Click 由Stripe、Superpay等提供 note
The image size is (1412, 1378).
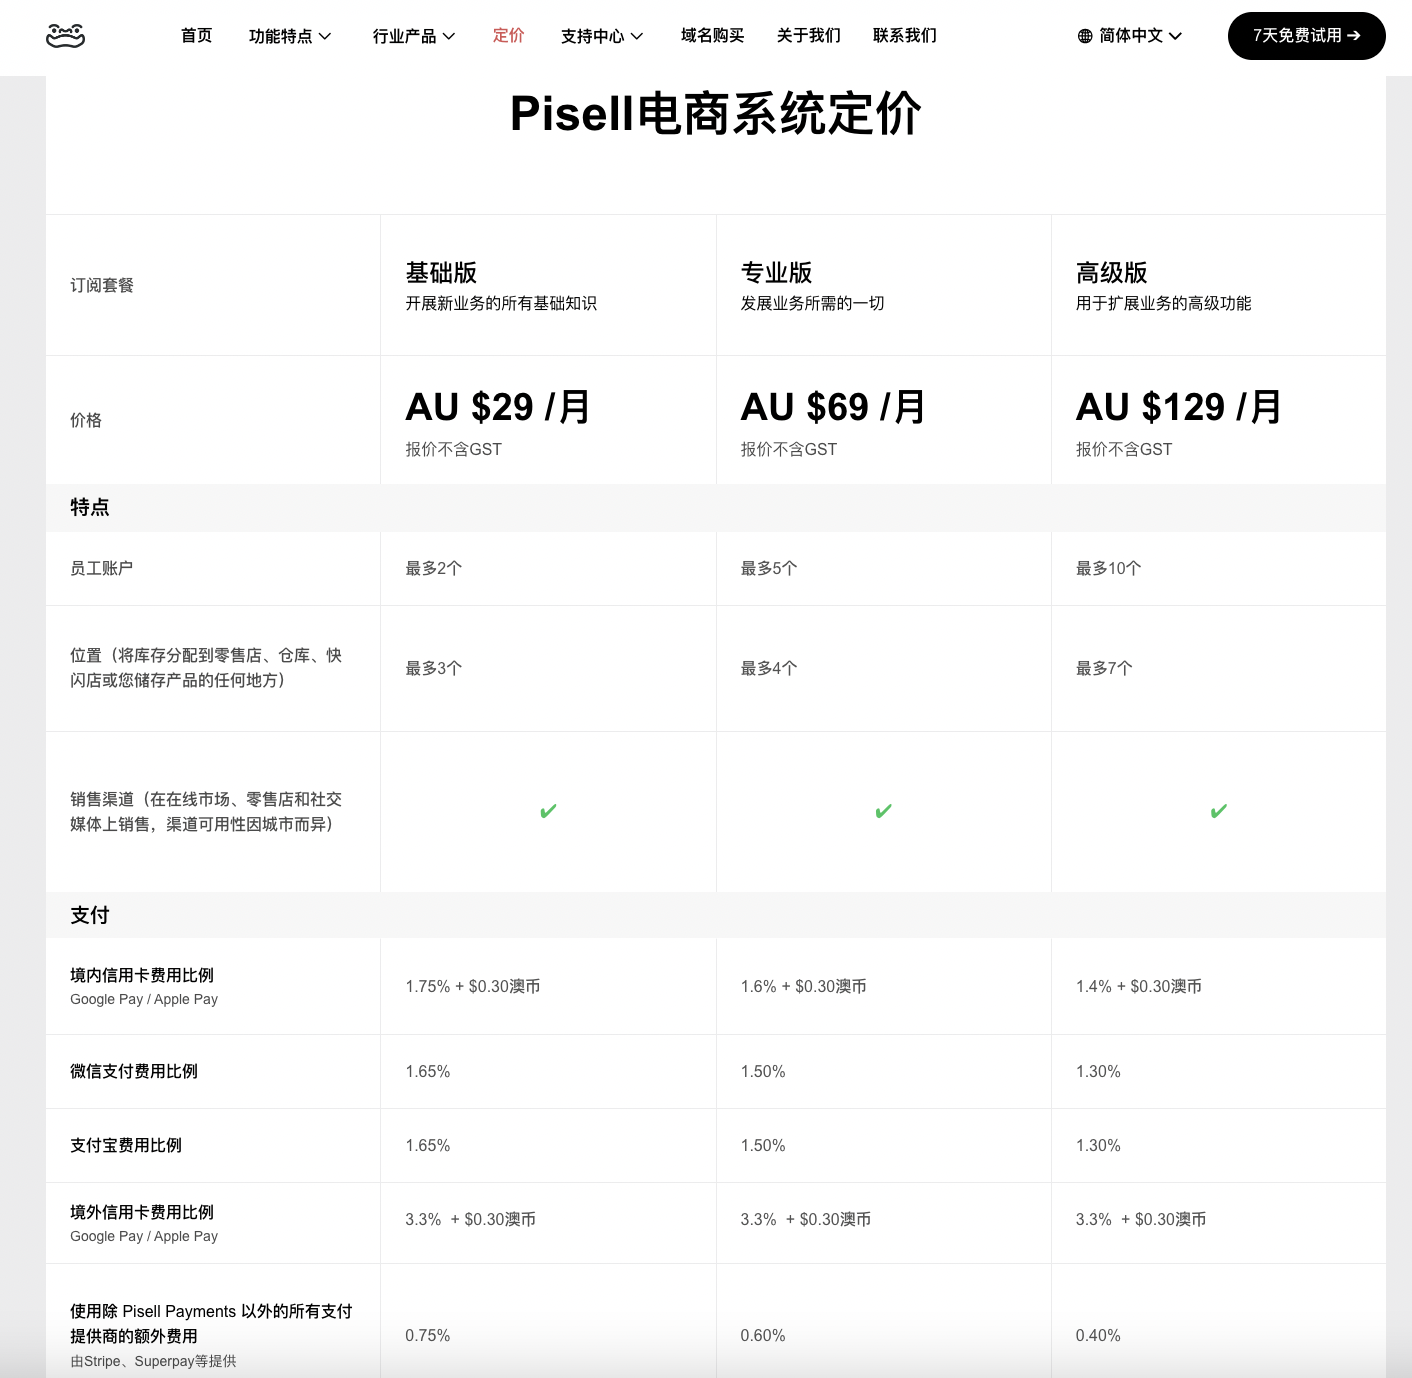(153, 1361)
